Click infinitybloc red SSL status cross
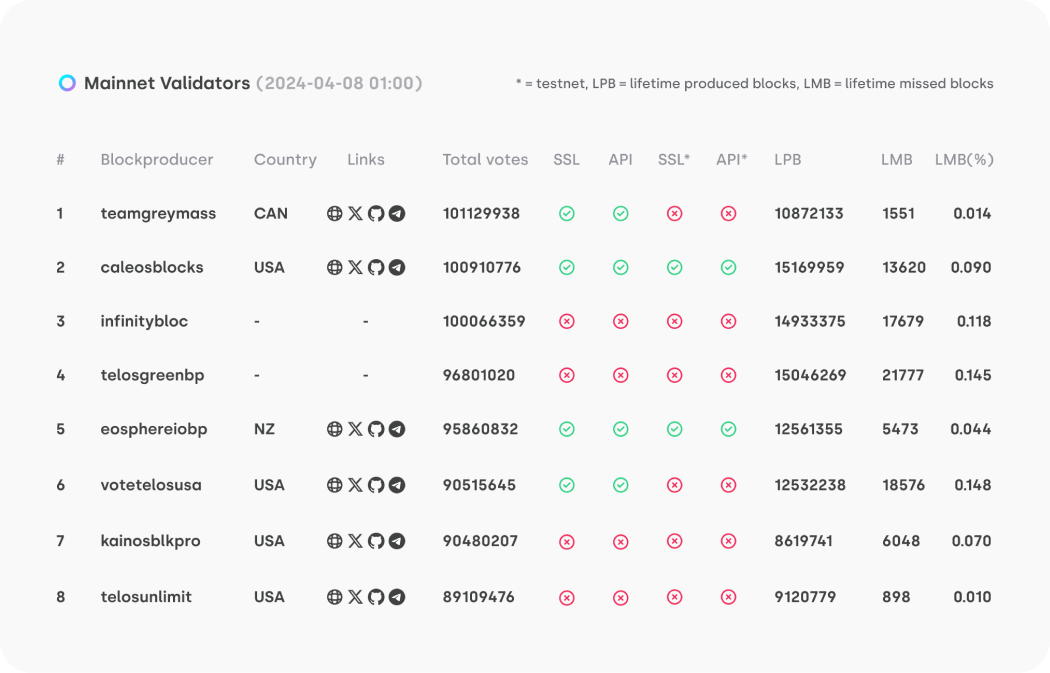Screen dimensions: 1050x673 point(567,321)
